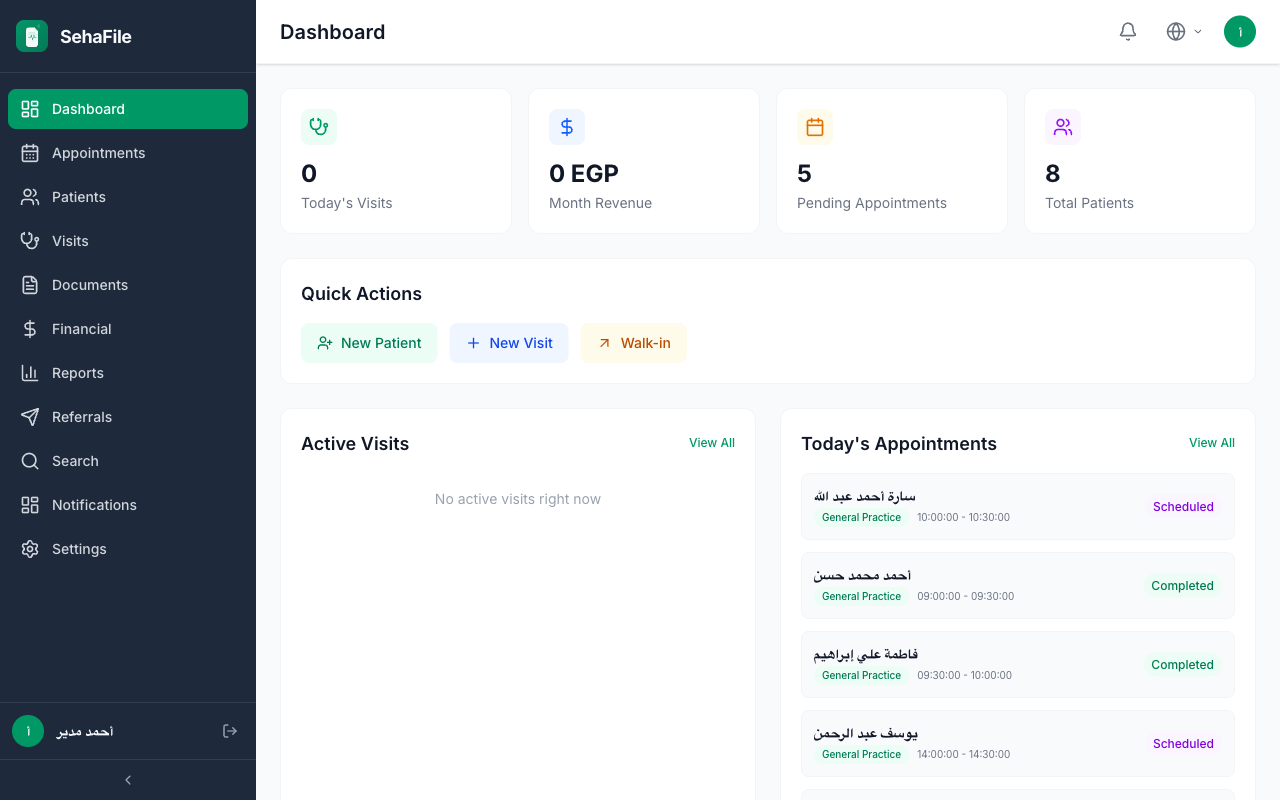Open appointment for يوسف عبد الرحمن
This screenshot has width=1280, height=800.
(x=1018, y=744)
